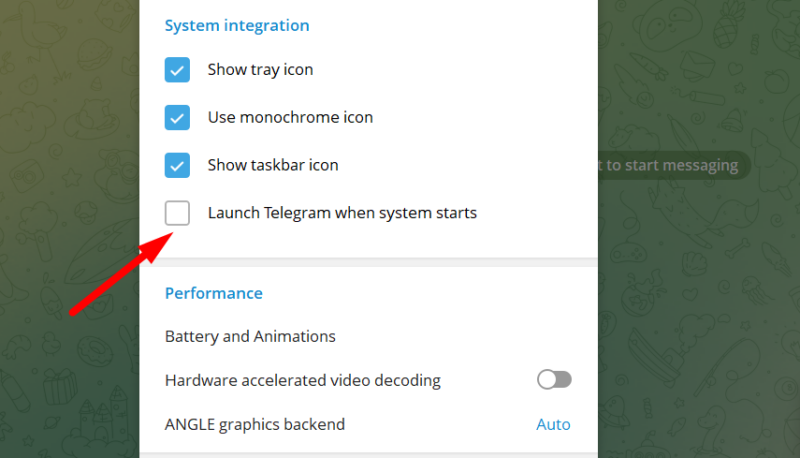Toggle hardware accelerated video decoding switch
The image size is (800, 458).
pyautogui.click(x=554, y=379)
